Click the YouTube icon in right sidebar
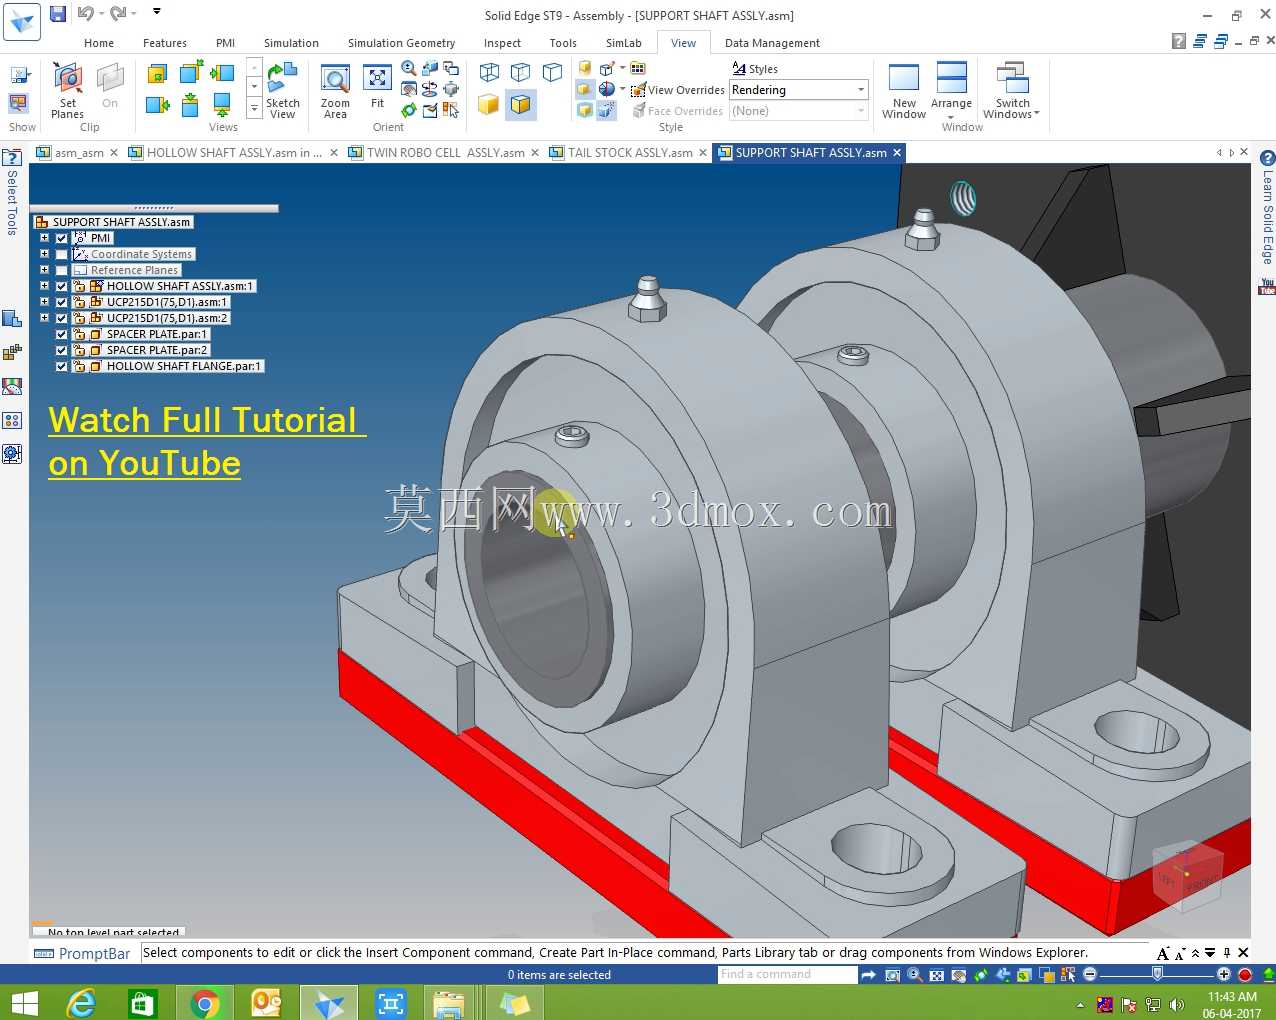Image resolution: width=1276 pixels, height=1020 pixels. [1267, 287]
